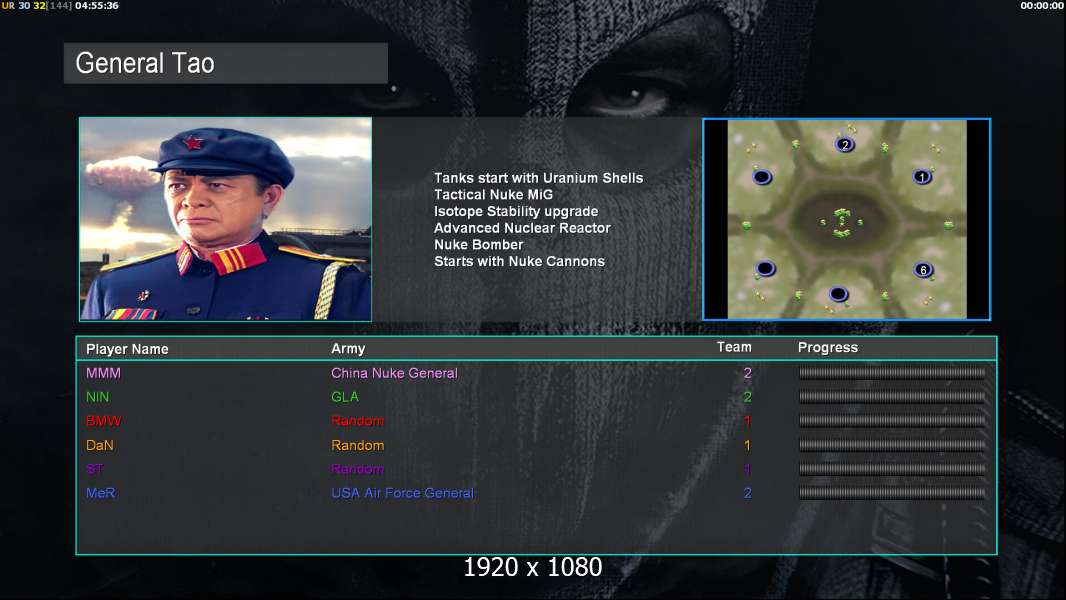
Task: Click ST's loading progress bar
Action: coord(892,469)
